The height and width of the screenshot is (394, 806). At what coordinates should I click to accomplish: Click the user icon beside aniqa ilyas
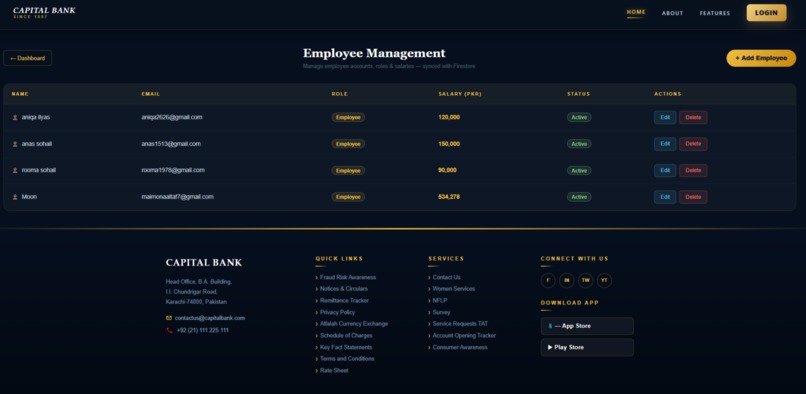[15, 117]
